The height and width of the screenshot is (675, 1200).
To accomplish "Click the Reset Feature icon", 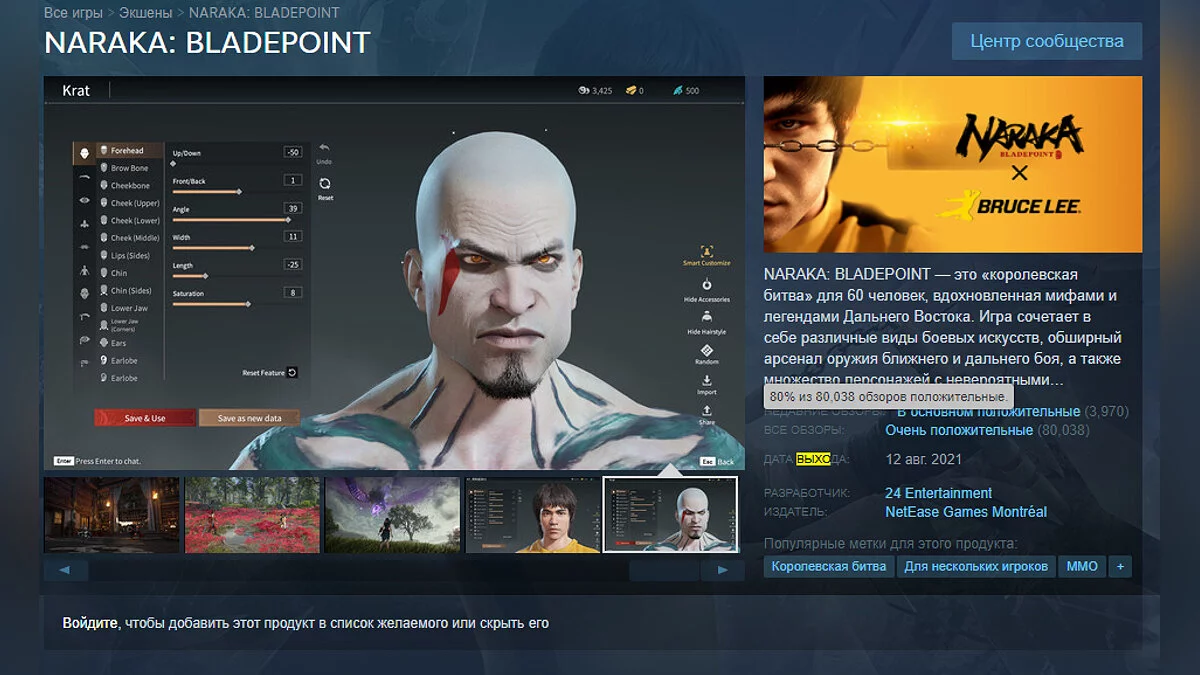I will pyautogui.click(x=292, y=372).
